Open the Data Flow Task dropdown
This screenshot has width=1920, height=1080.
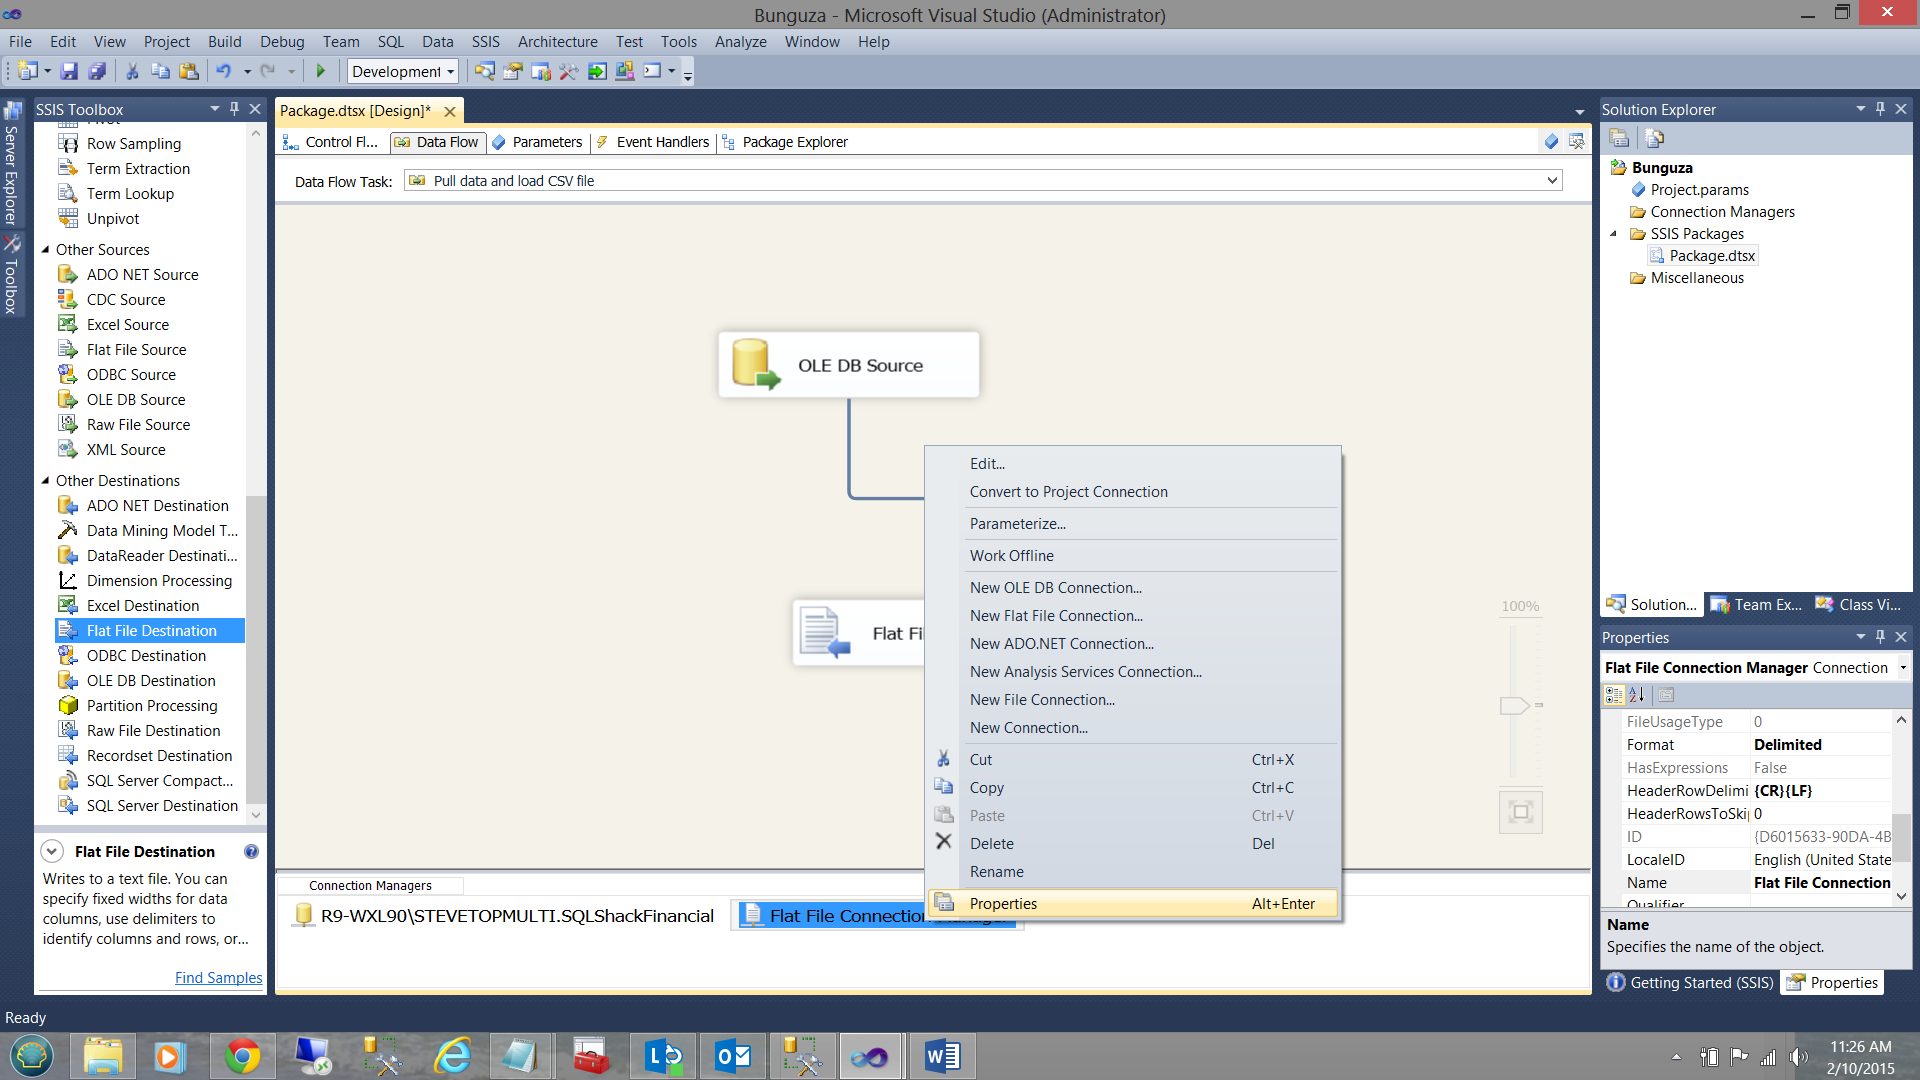tap(1552, 181)
